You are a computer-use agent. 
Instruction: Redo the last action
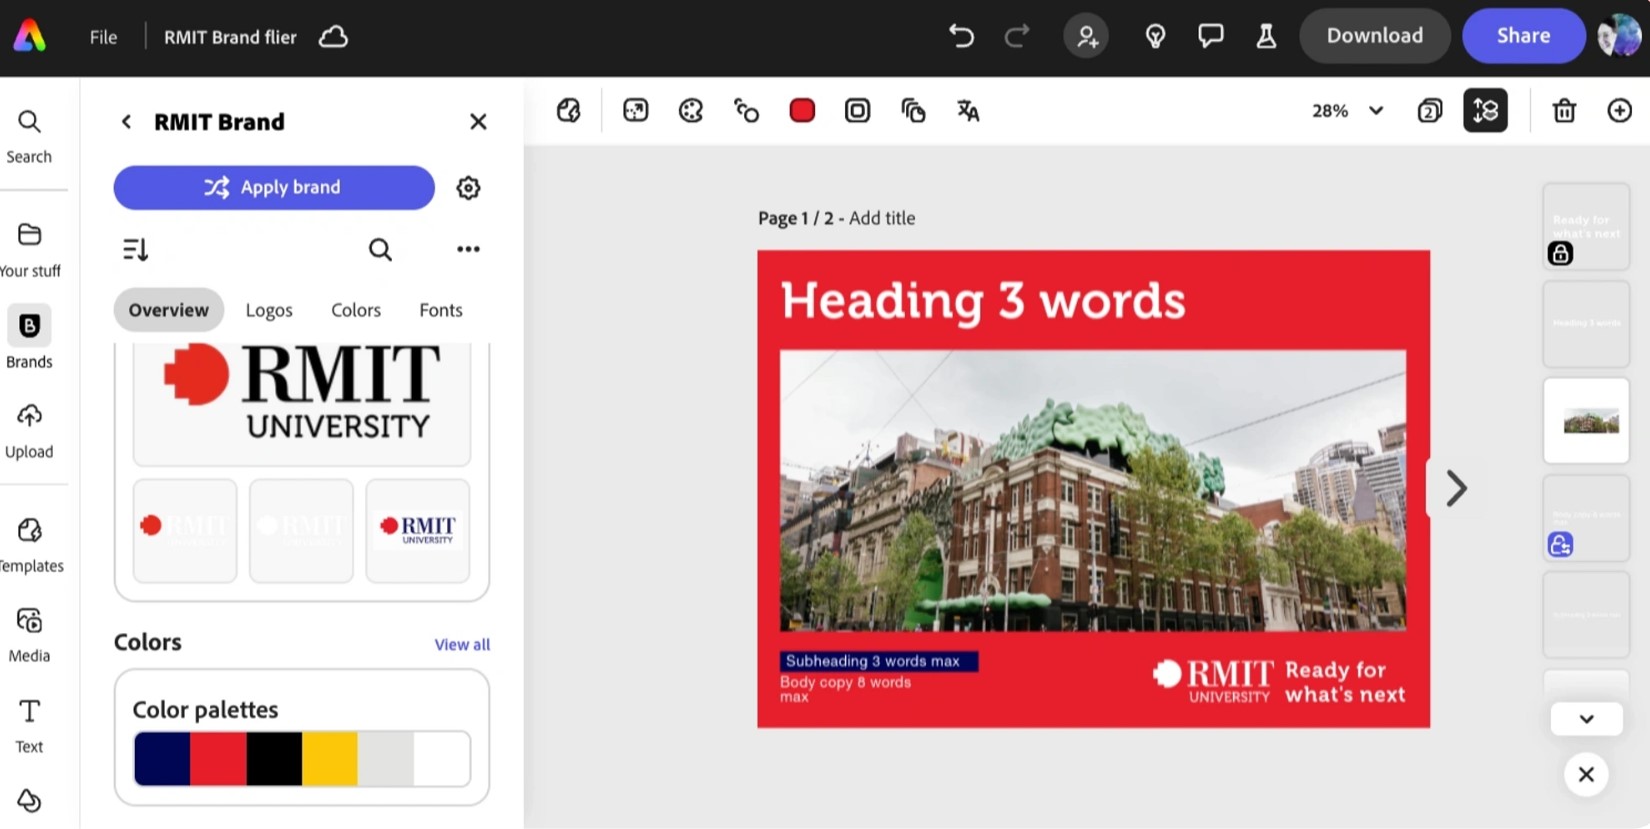[1017, 37]
